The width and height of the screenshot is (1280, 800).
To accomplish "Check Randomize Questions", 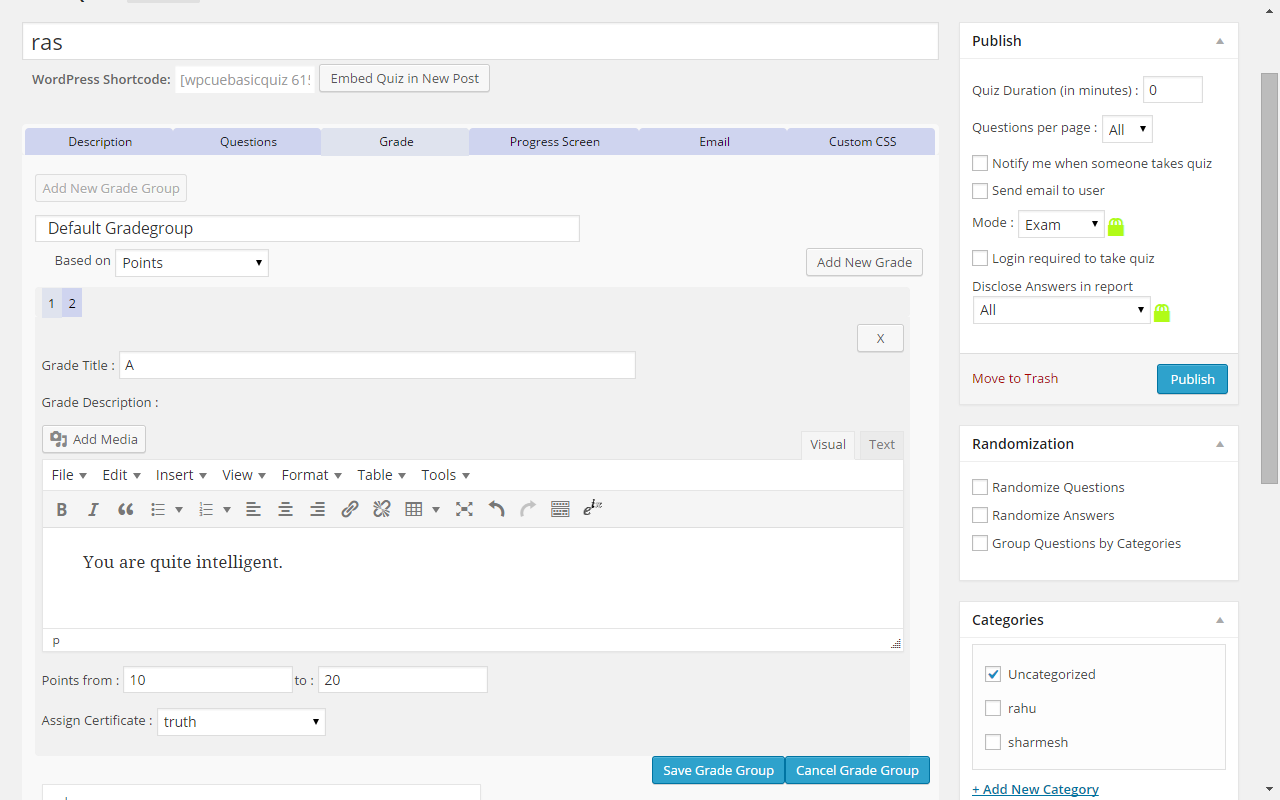I will pos(980,487).
